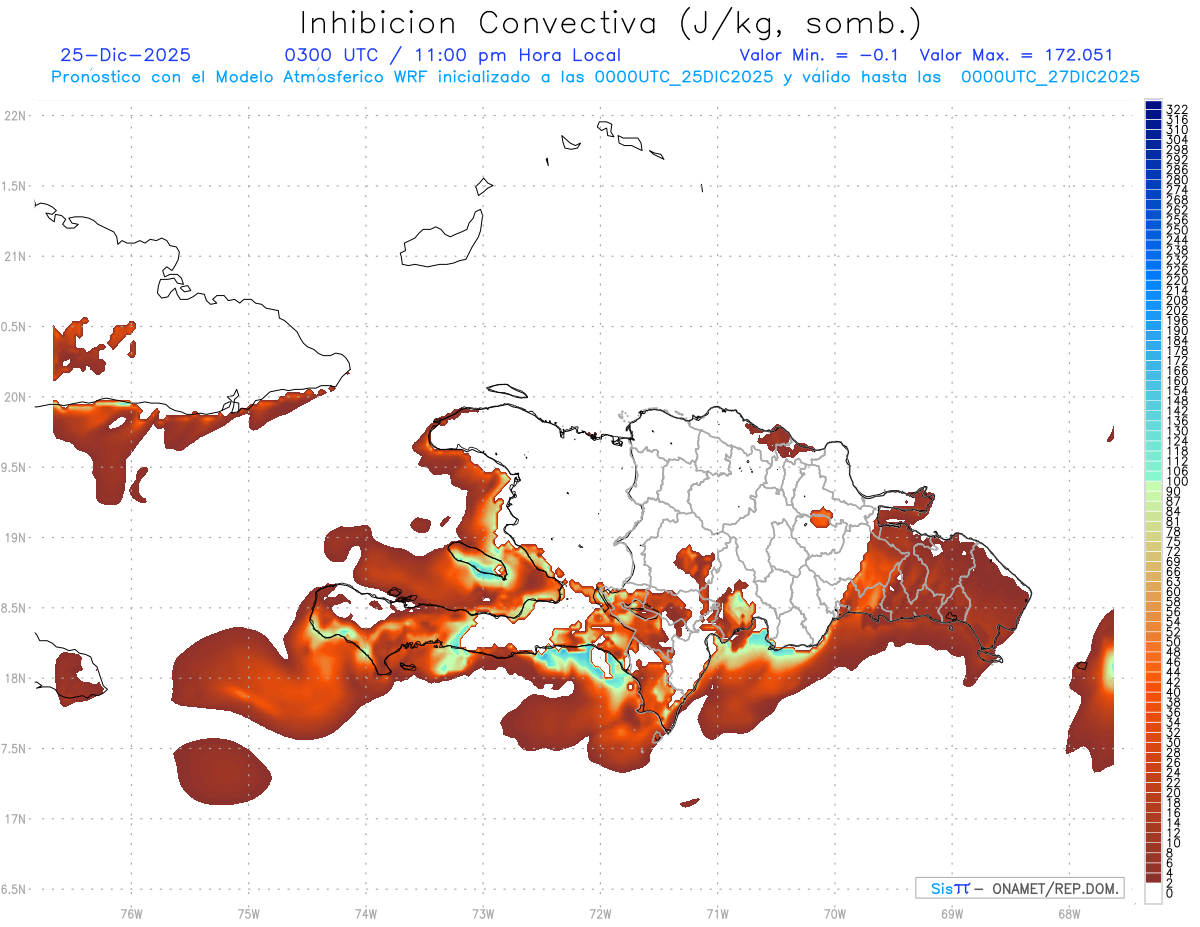Click the "22N" latitude label
The image size is (1200, 927).
pos(14,116)
